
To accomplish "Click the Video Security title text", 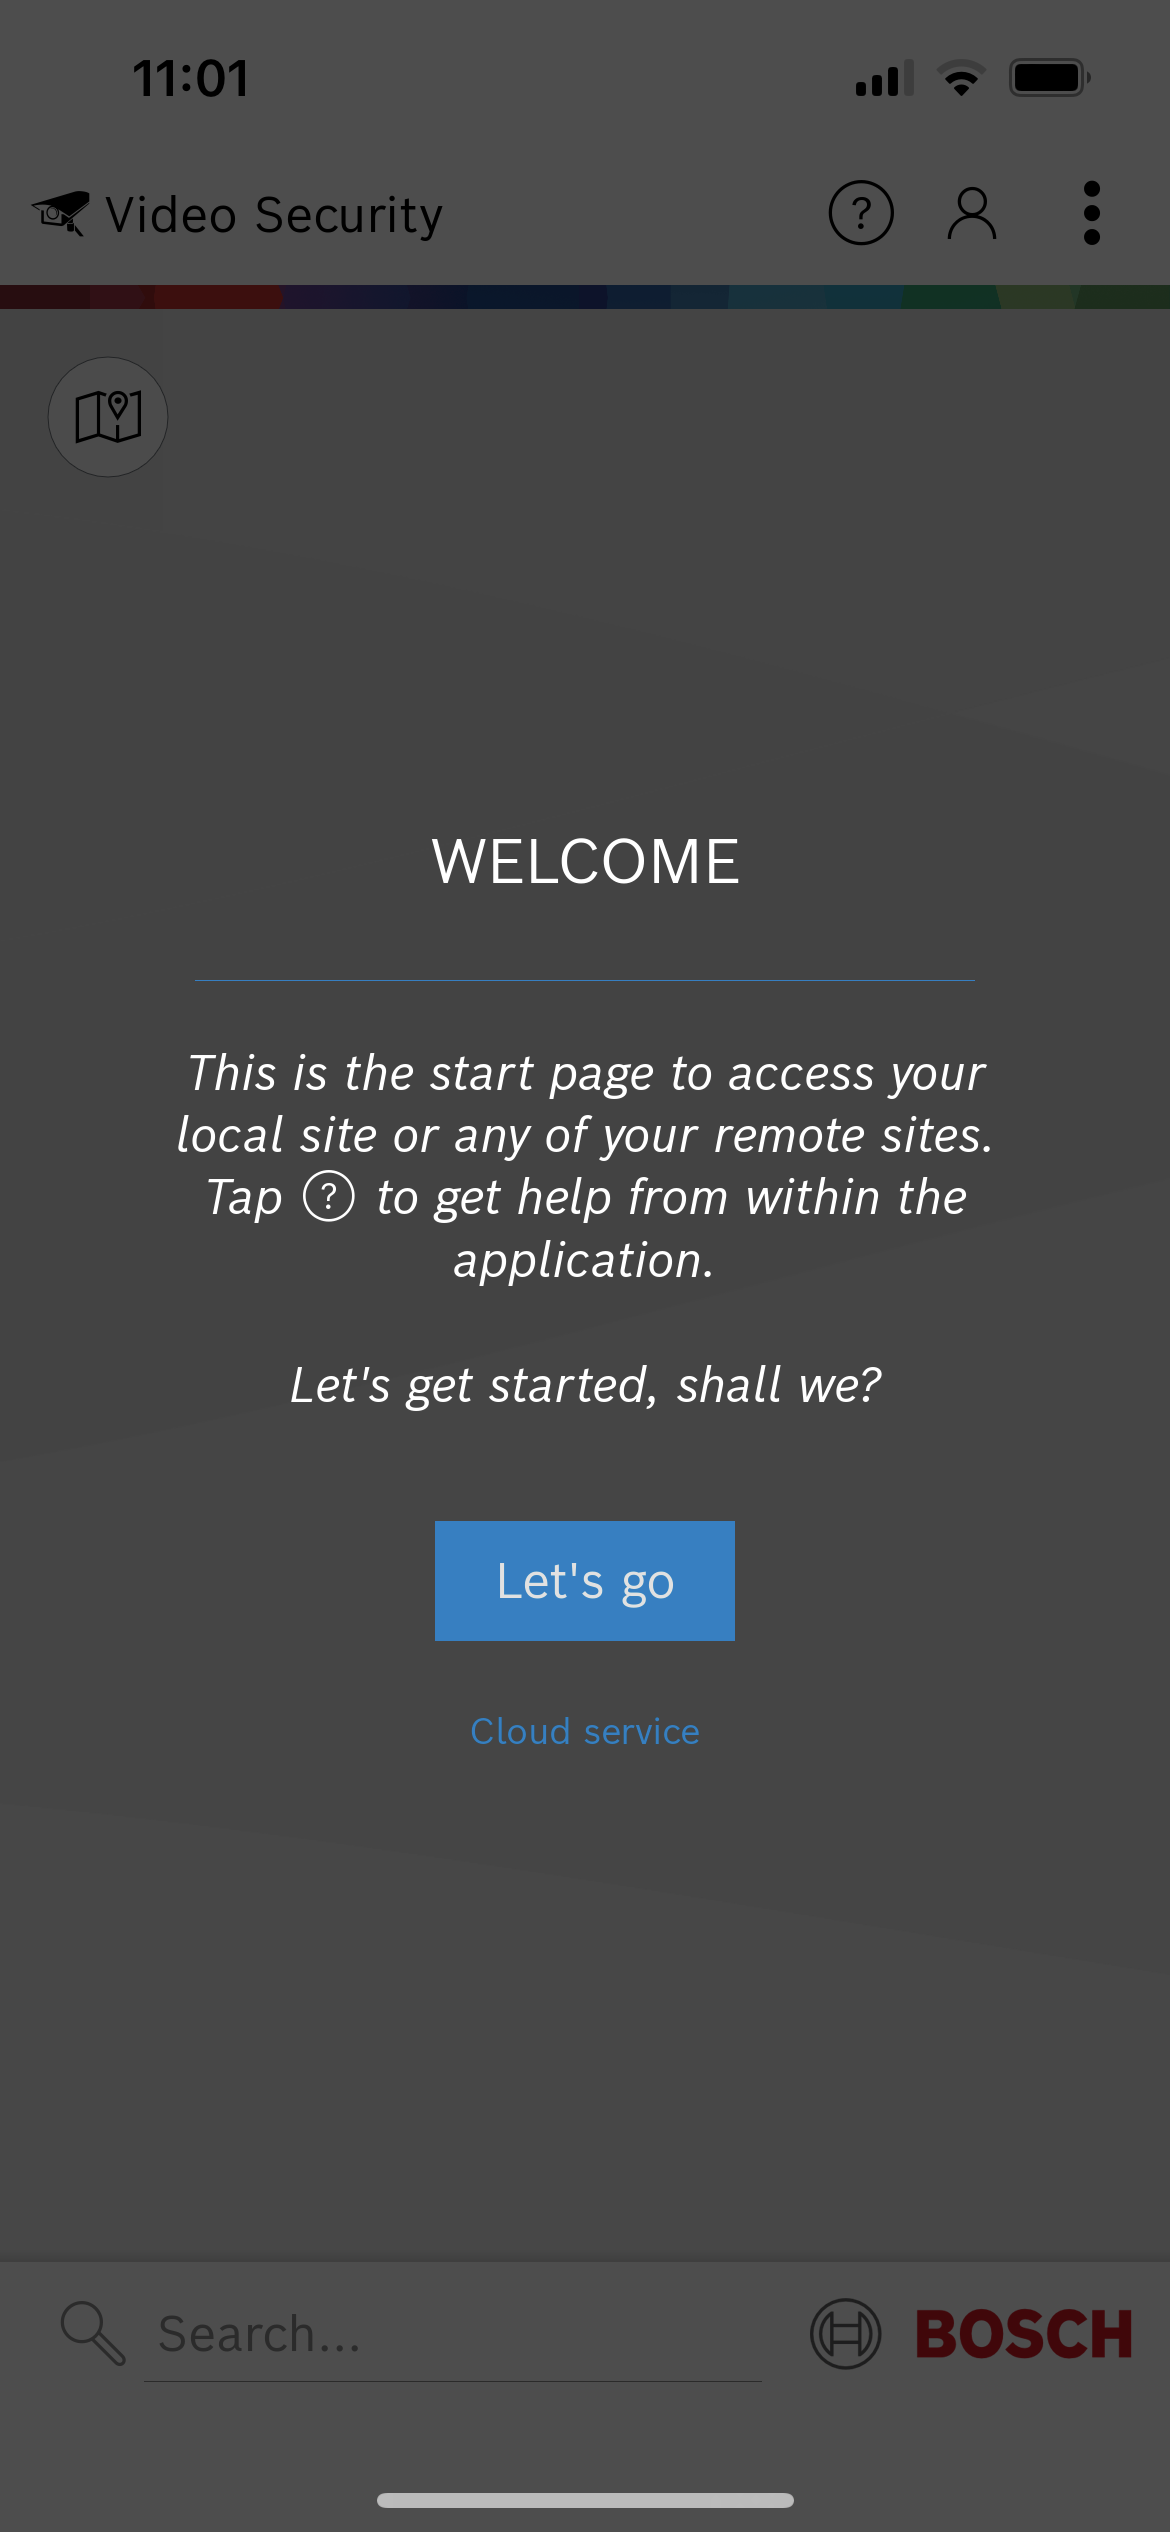I will pos(274,215).
